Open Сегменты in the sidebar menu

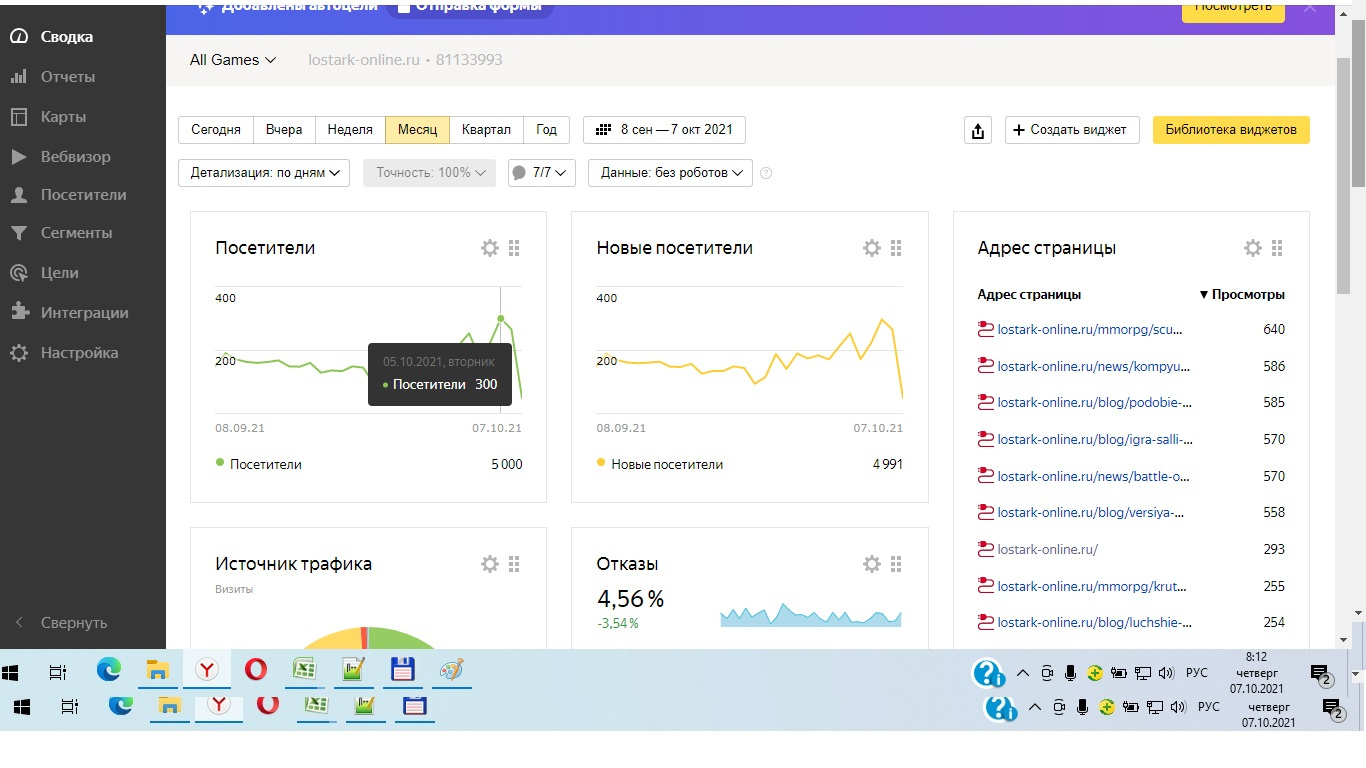pyautogui.click(x=76, y=233)
